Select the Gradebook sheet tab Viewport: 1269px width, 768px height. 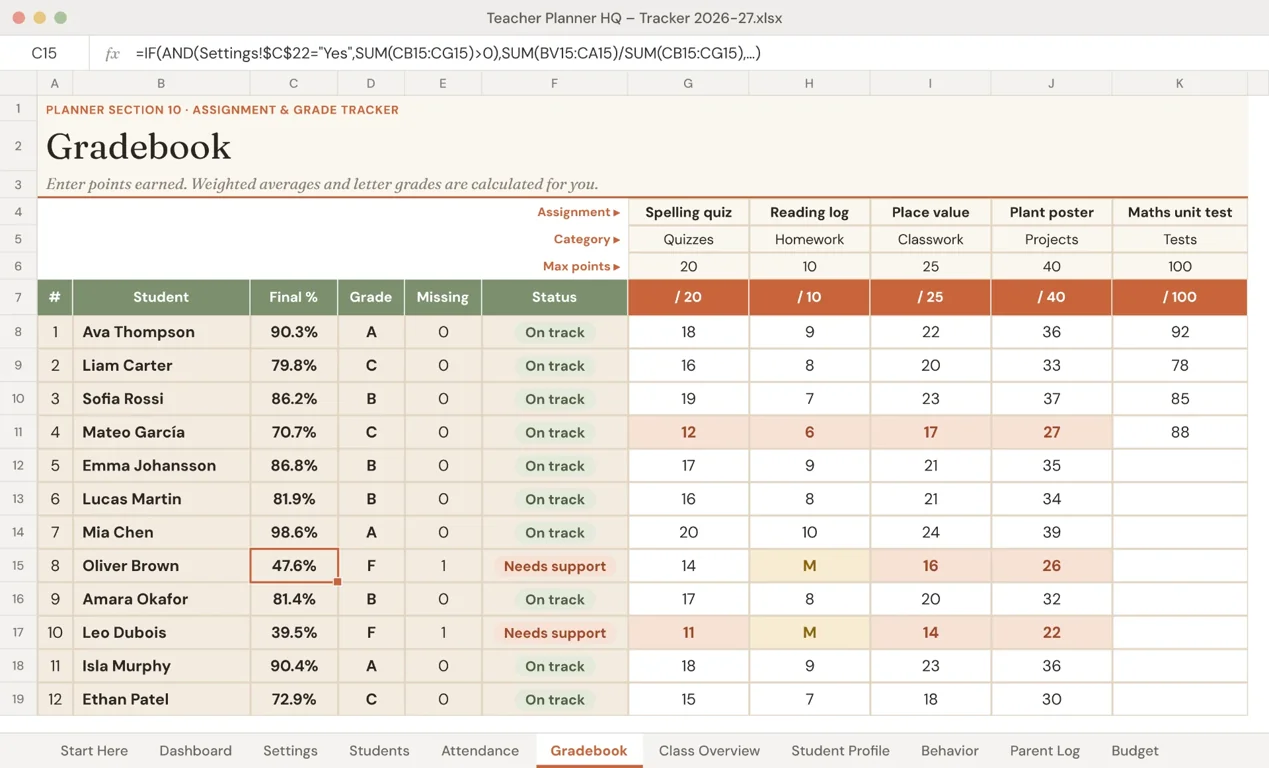(x=589, y=751)
